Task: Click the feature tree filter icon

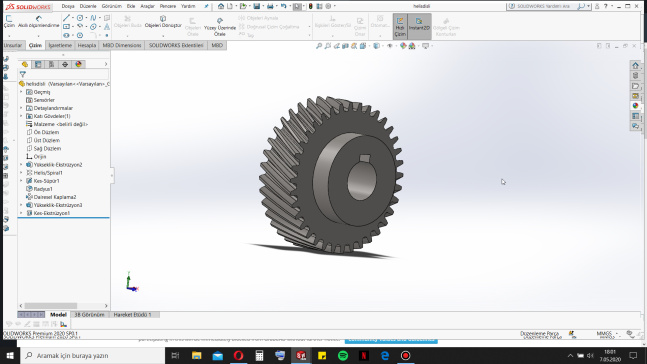Action: (23, 75)
